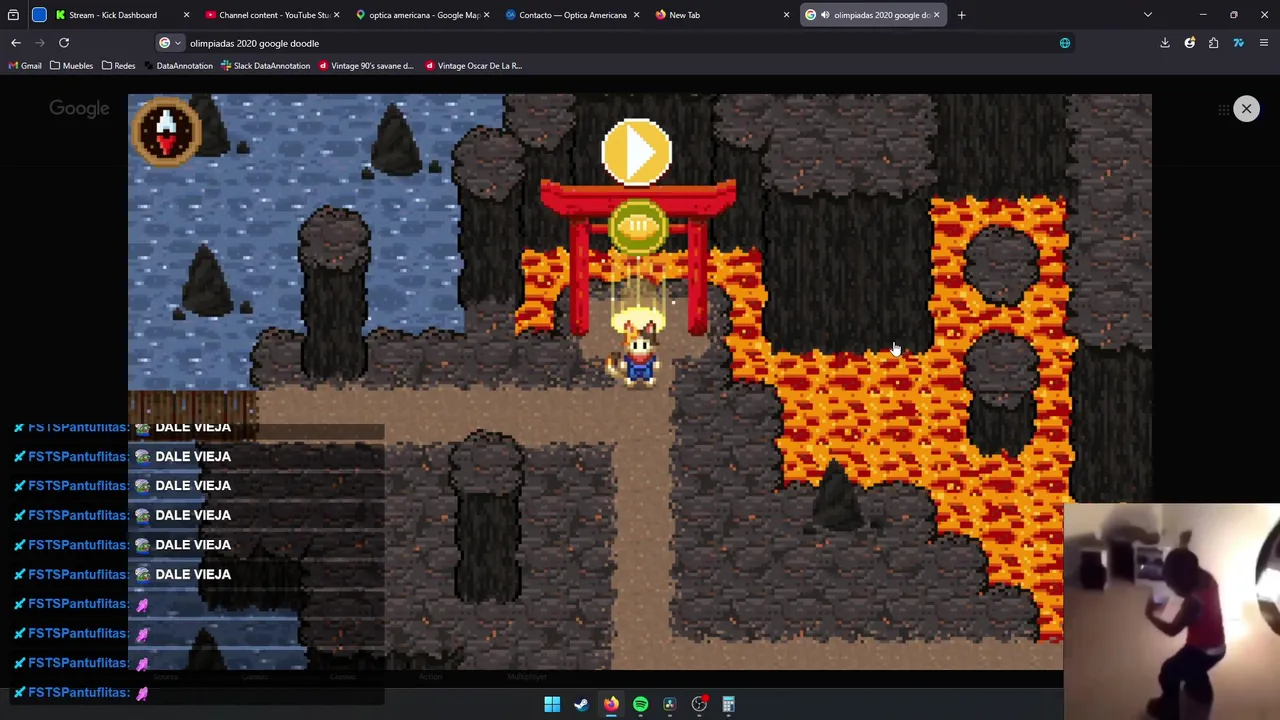This screenshot has width=1280, height=720.
Task: Close the Stream - Kick Dashboard tab
Action: click(x=186, y=15)
